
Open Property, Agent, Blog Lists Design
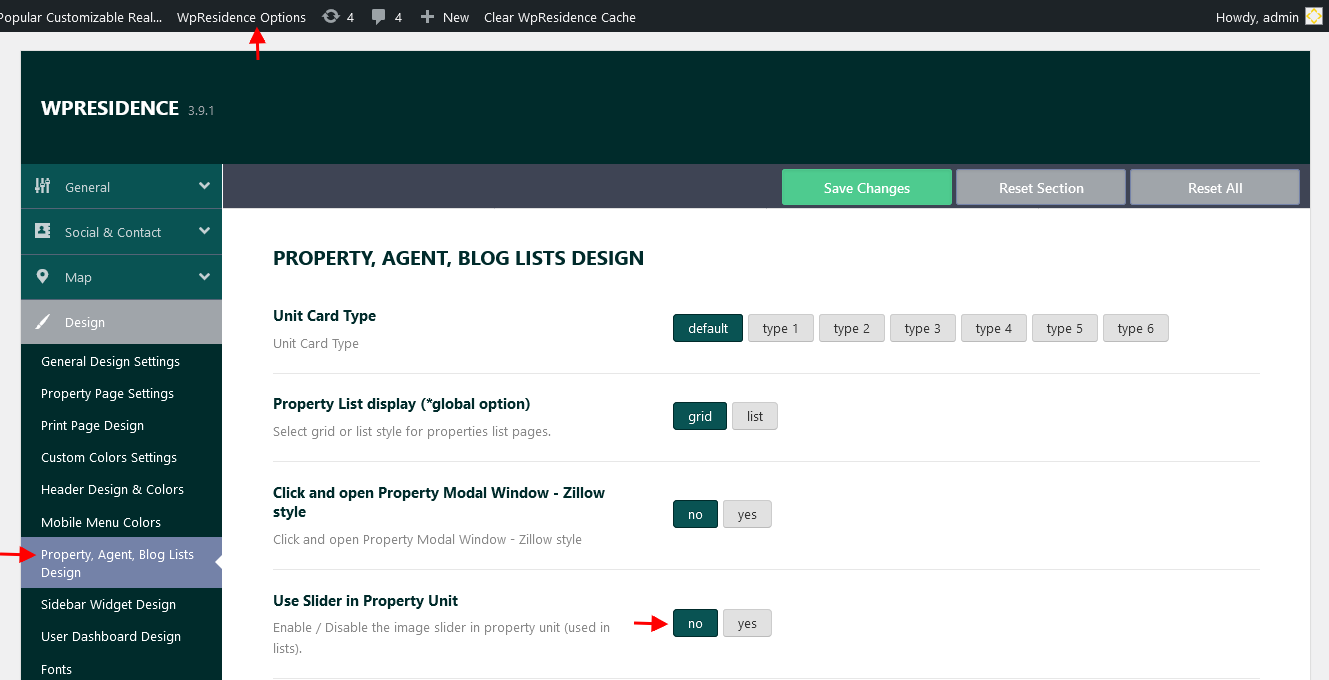121,563
